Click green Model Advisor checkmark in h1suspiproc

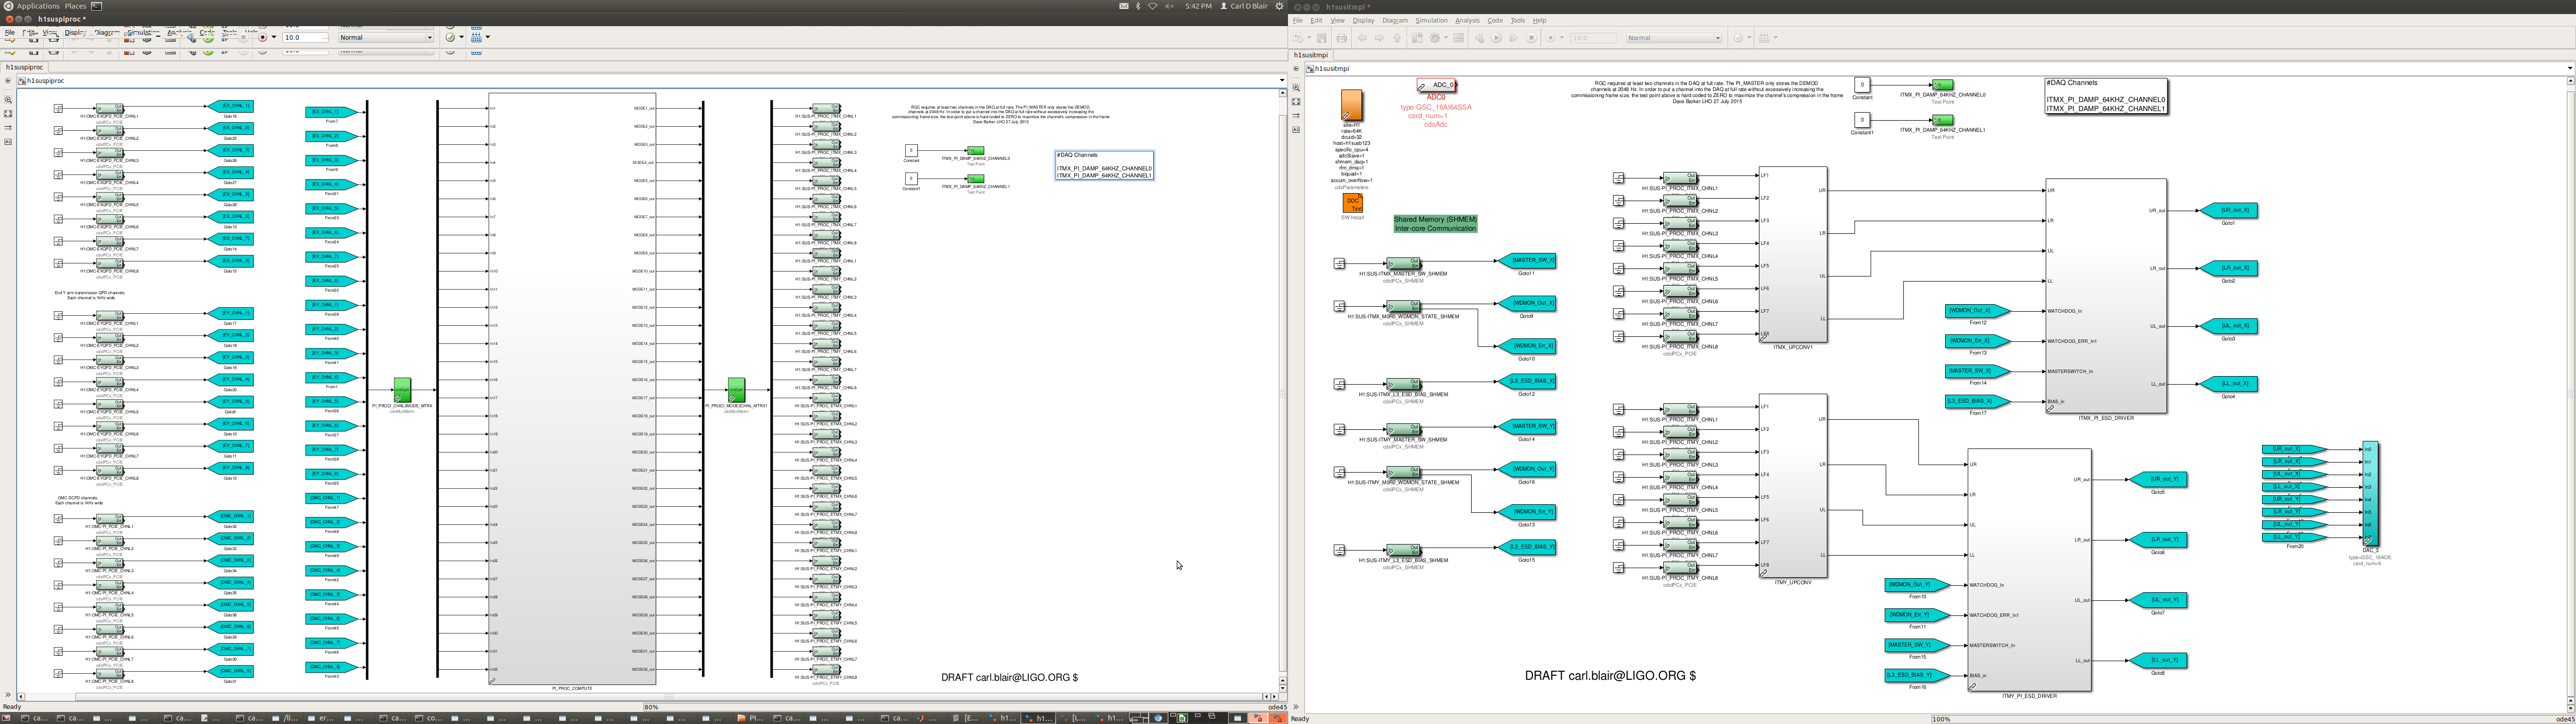point(450,38)
